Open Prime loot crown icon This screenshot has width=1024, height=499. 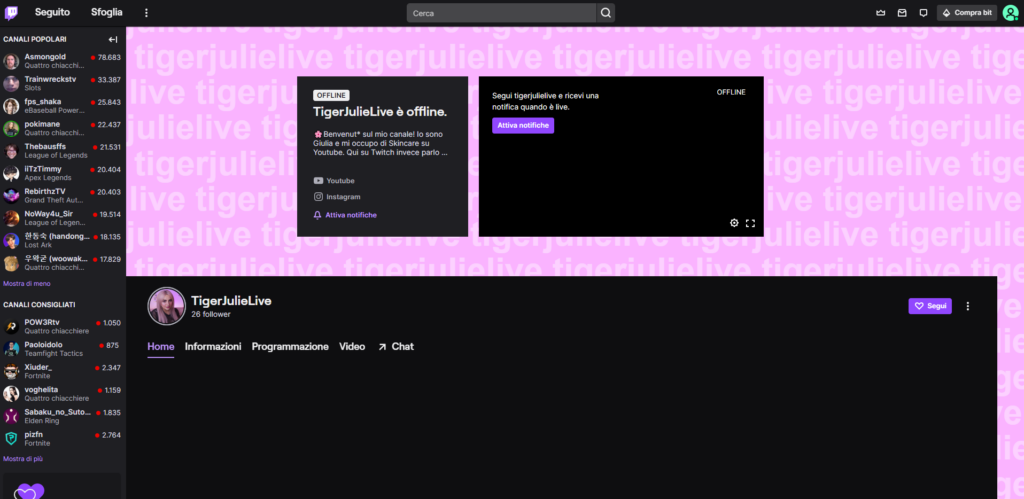pyautogui.click(x=880, y=13)
